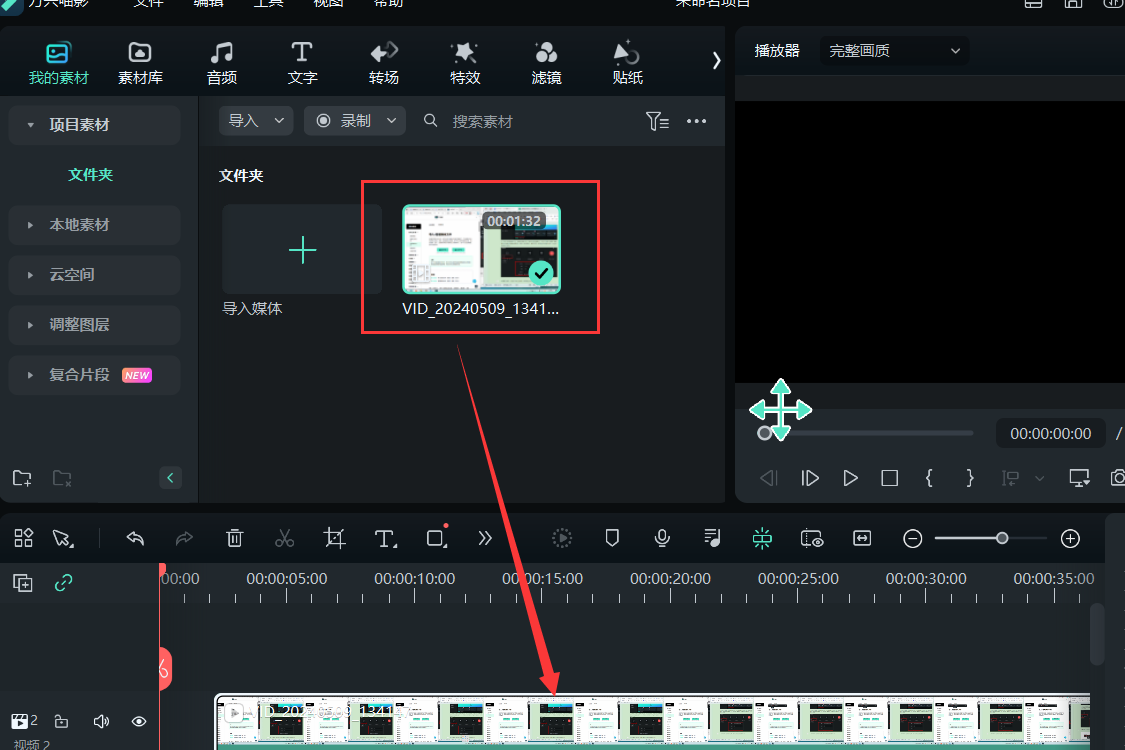Select the VID_20240509 video thumbnail
Viewport: 1125px width, 750px height.
point(481,250)
